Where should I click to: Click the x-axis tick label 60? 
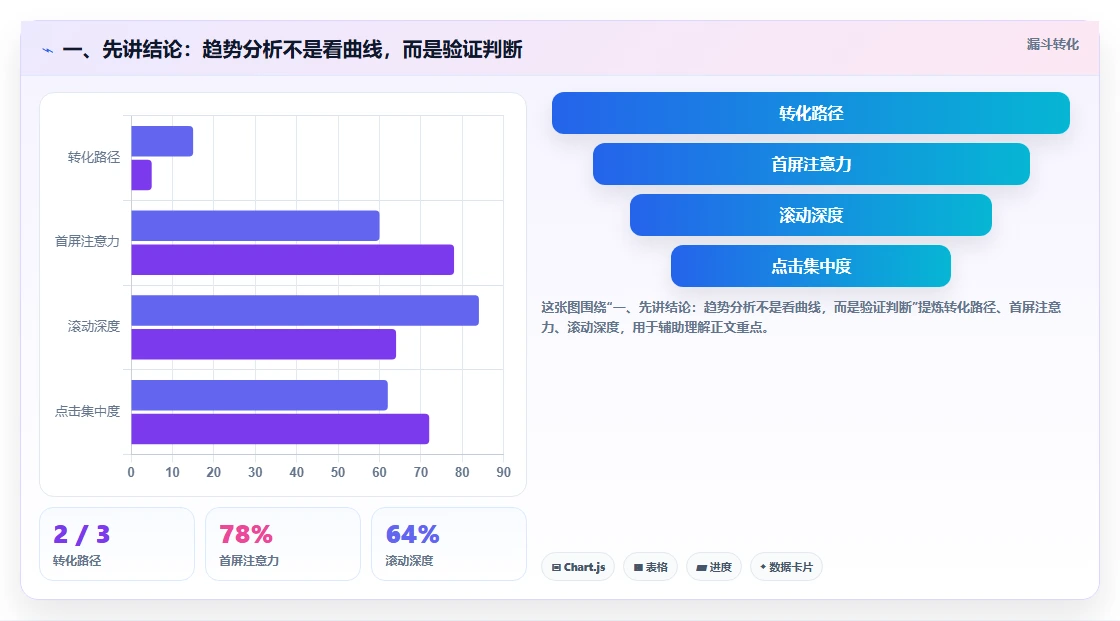pyautogui.click(x=379, y=472)
